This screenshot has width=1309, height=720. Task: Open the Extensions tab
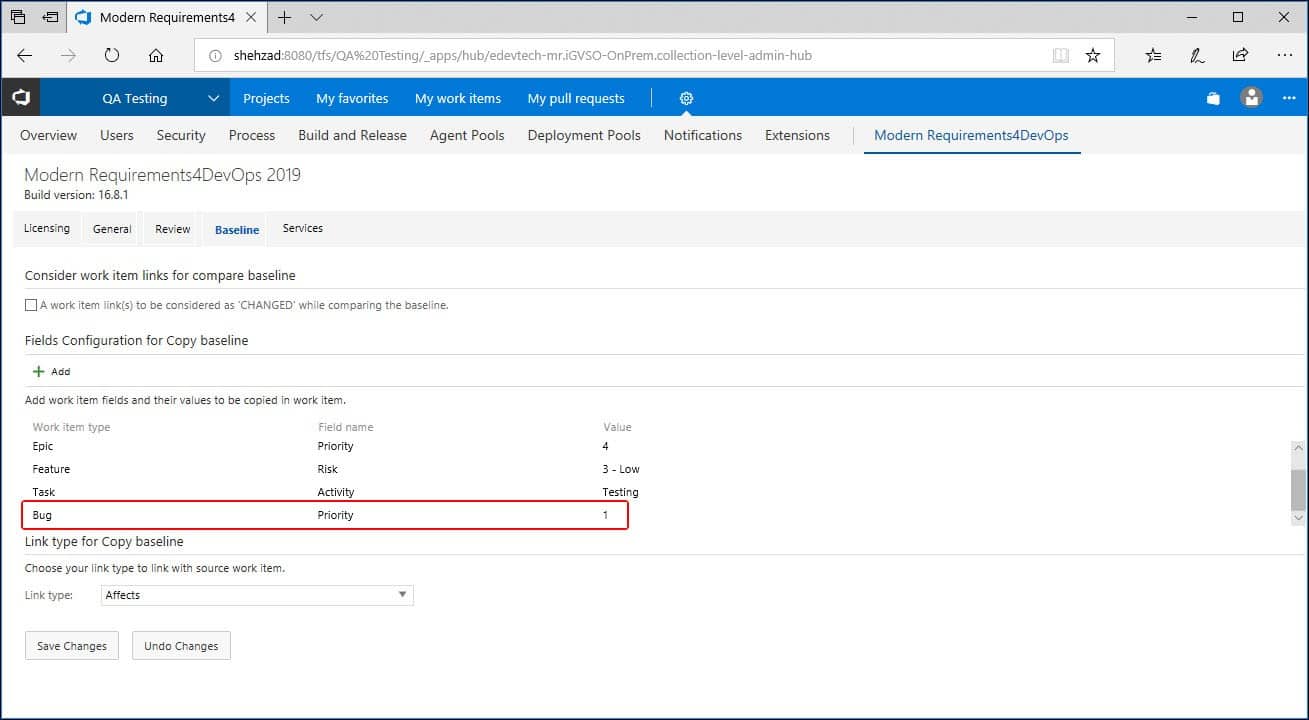tap(797, 135)
